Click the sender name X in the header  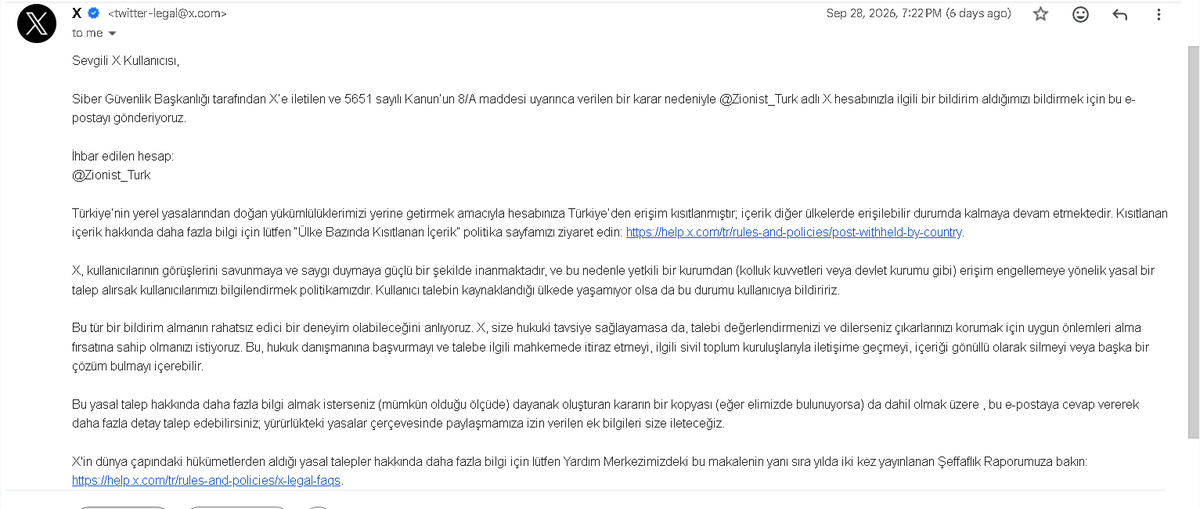78,13
